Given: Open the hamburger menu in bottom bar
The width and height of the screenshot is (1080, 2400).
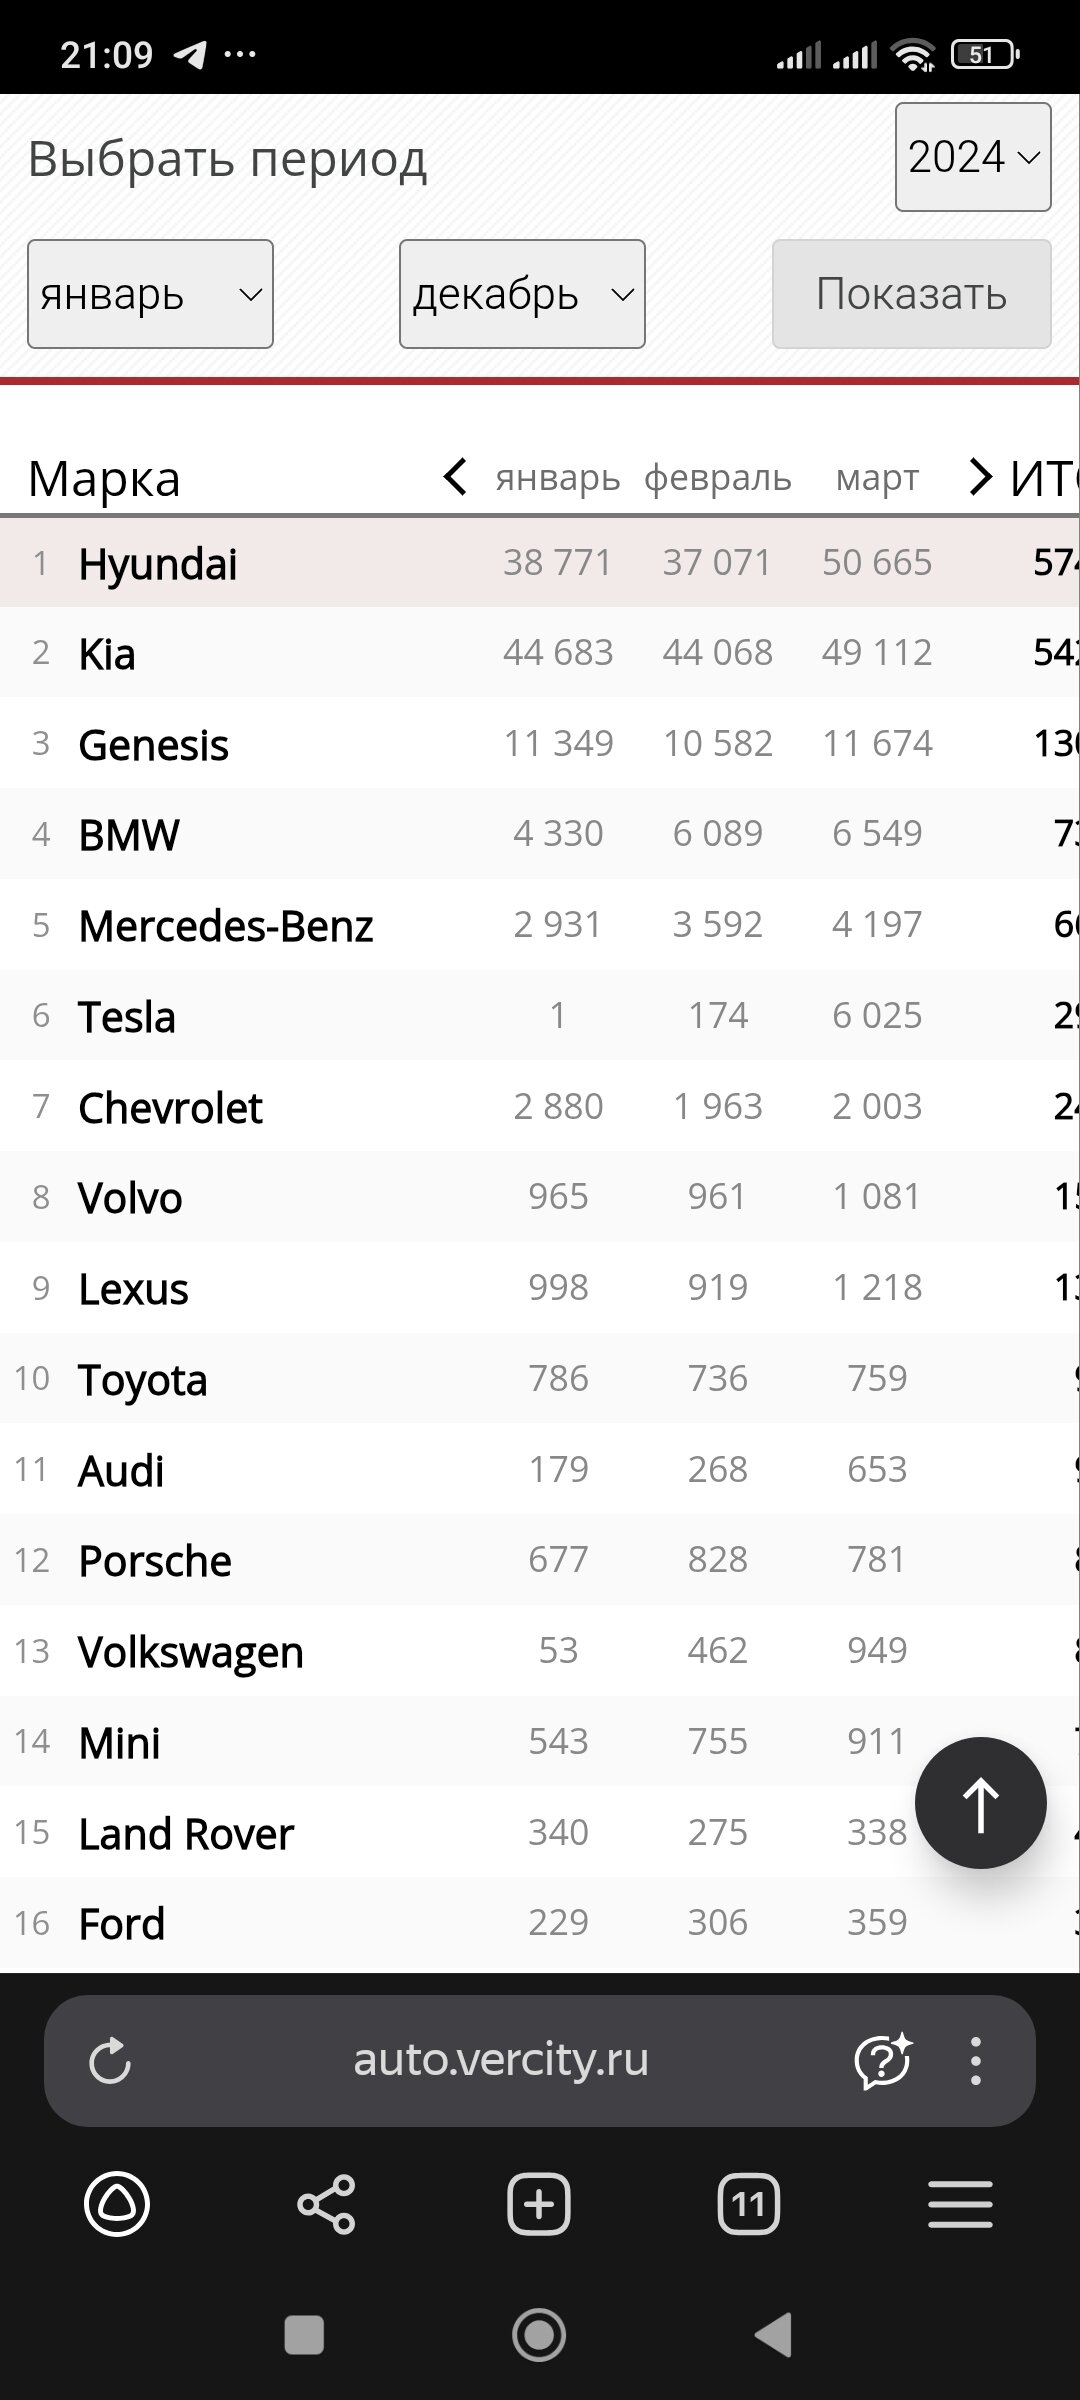Looking at the screenshot, I should pyautogui.click(x=960, y=2204).
